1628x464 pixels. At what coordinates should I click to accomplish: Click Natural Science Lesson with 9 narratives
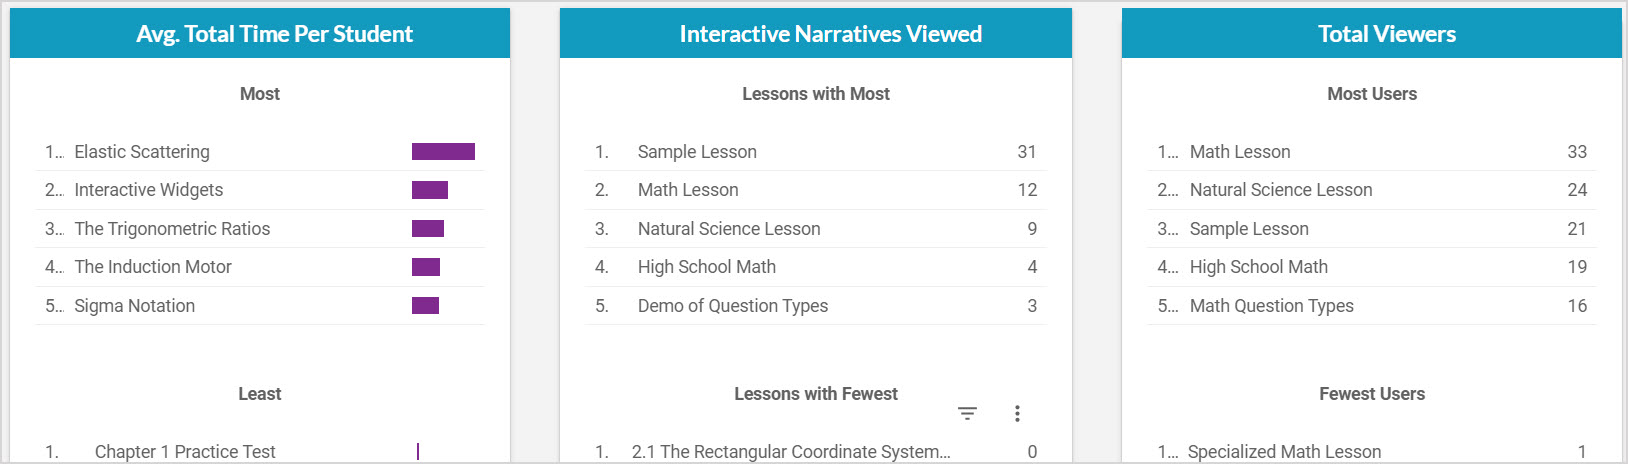(729, 229)
